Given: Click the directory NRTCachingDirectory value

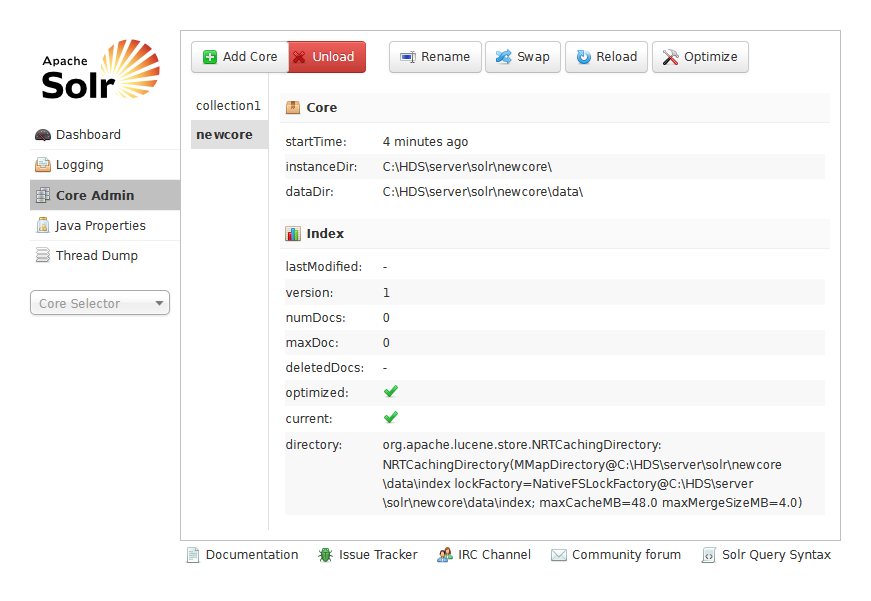Looking at the screenshot, I should pyautogui.click(x=593, y=474).
